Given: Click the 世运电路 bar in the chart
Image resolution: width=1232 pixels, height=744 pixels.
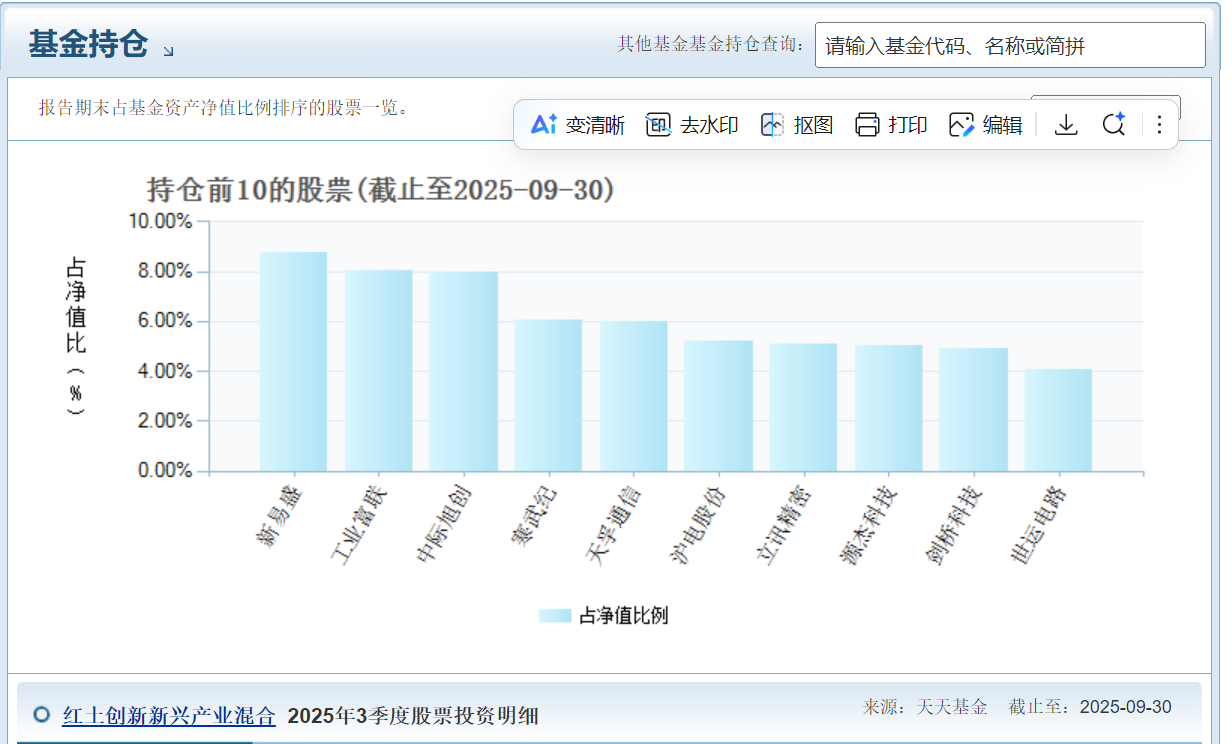Looking at the screenshot, I should coord(1058,420).
